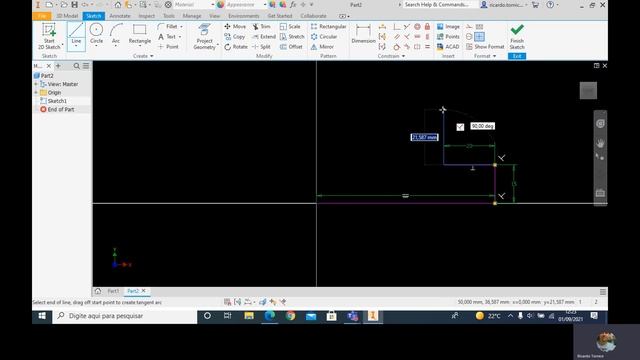Viewport: 640px width, 360px height.
Task: Click the Pan hand in navigation bar
Action: [600, 143]
